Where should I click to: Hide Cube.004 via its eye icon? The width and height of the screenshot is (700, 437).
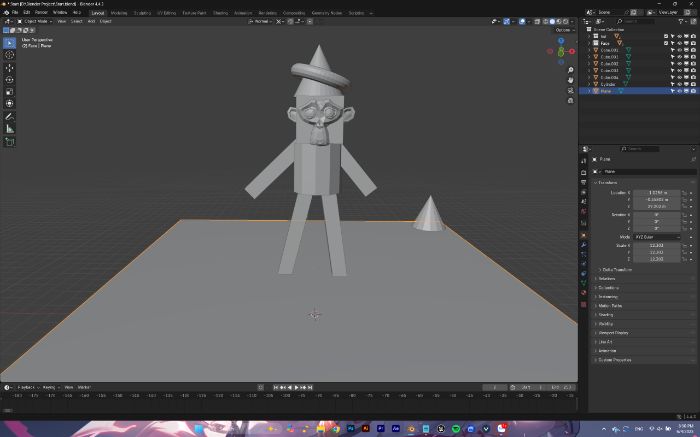679,77
